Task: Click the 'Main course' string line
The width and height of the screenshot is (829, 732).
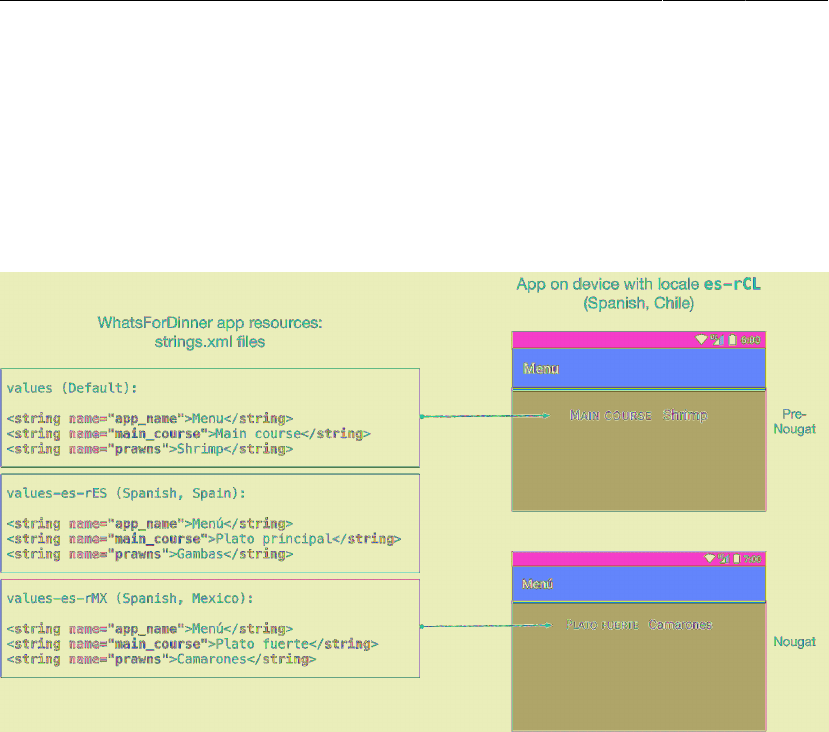Action: [189, 434]
